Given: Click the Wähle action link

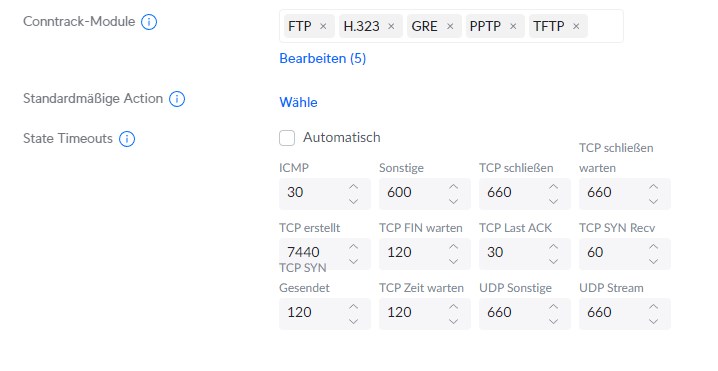Looking at the screenshot, I should tap(298, 102).
